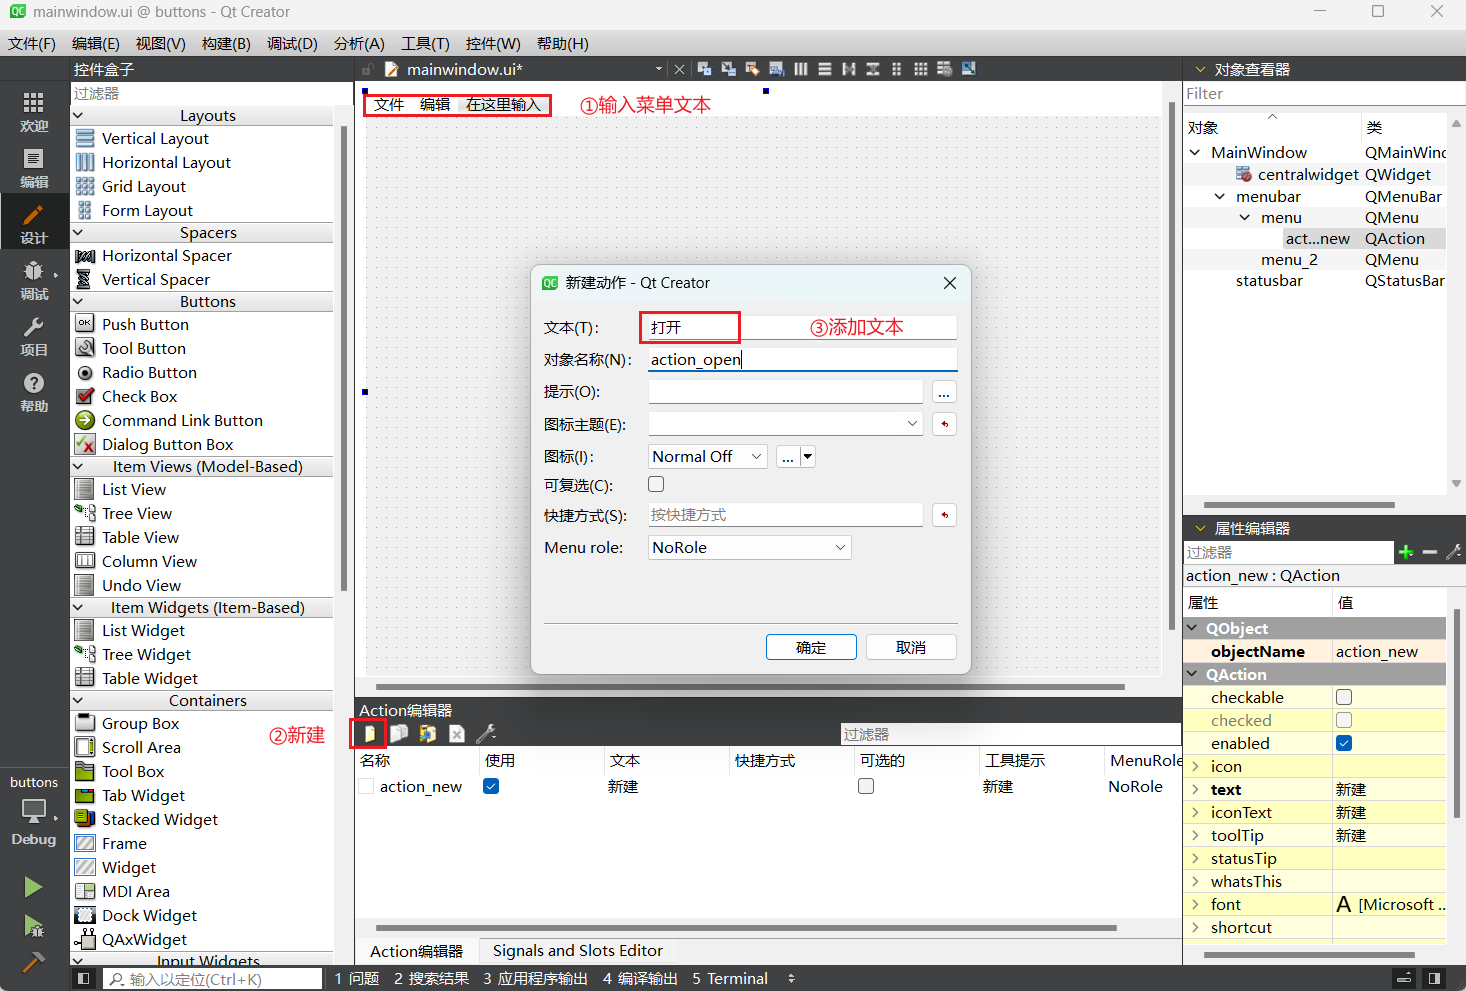The width and height of the screenshot is (1466, 991).
Task: Click copy icon in Action editor toolbar
Action: coord(398,734)
